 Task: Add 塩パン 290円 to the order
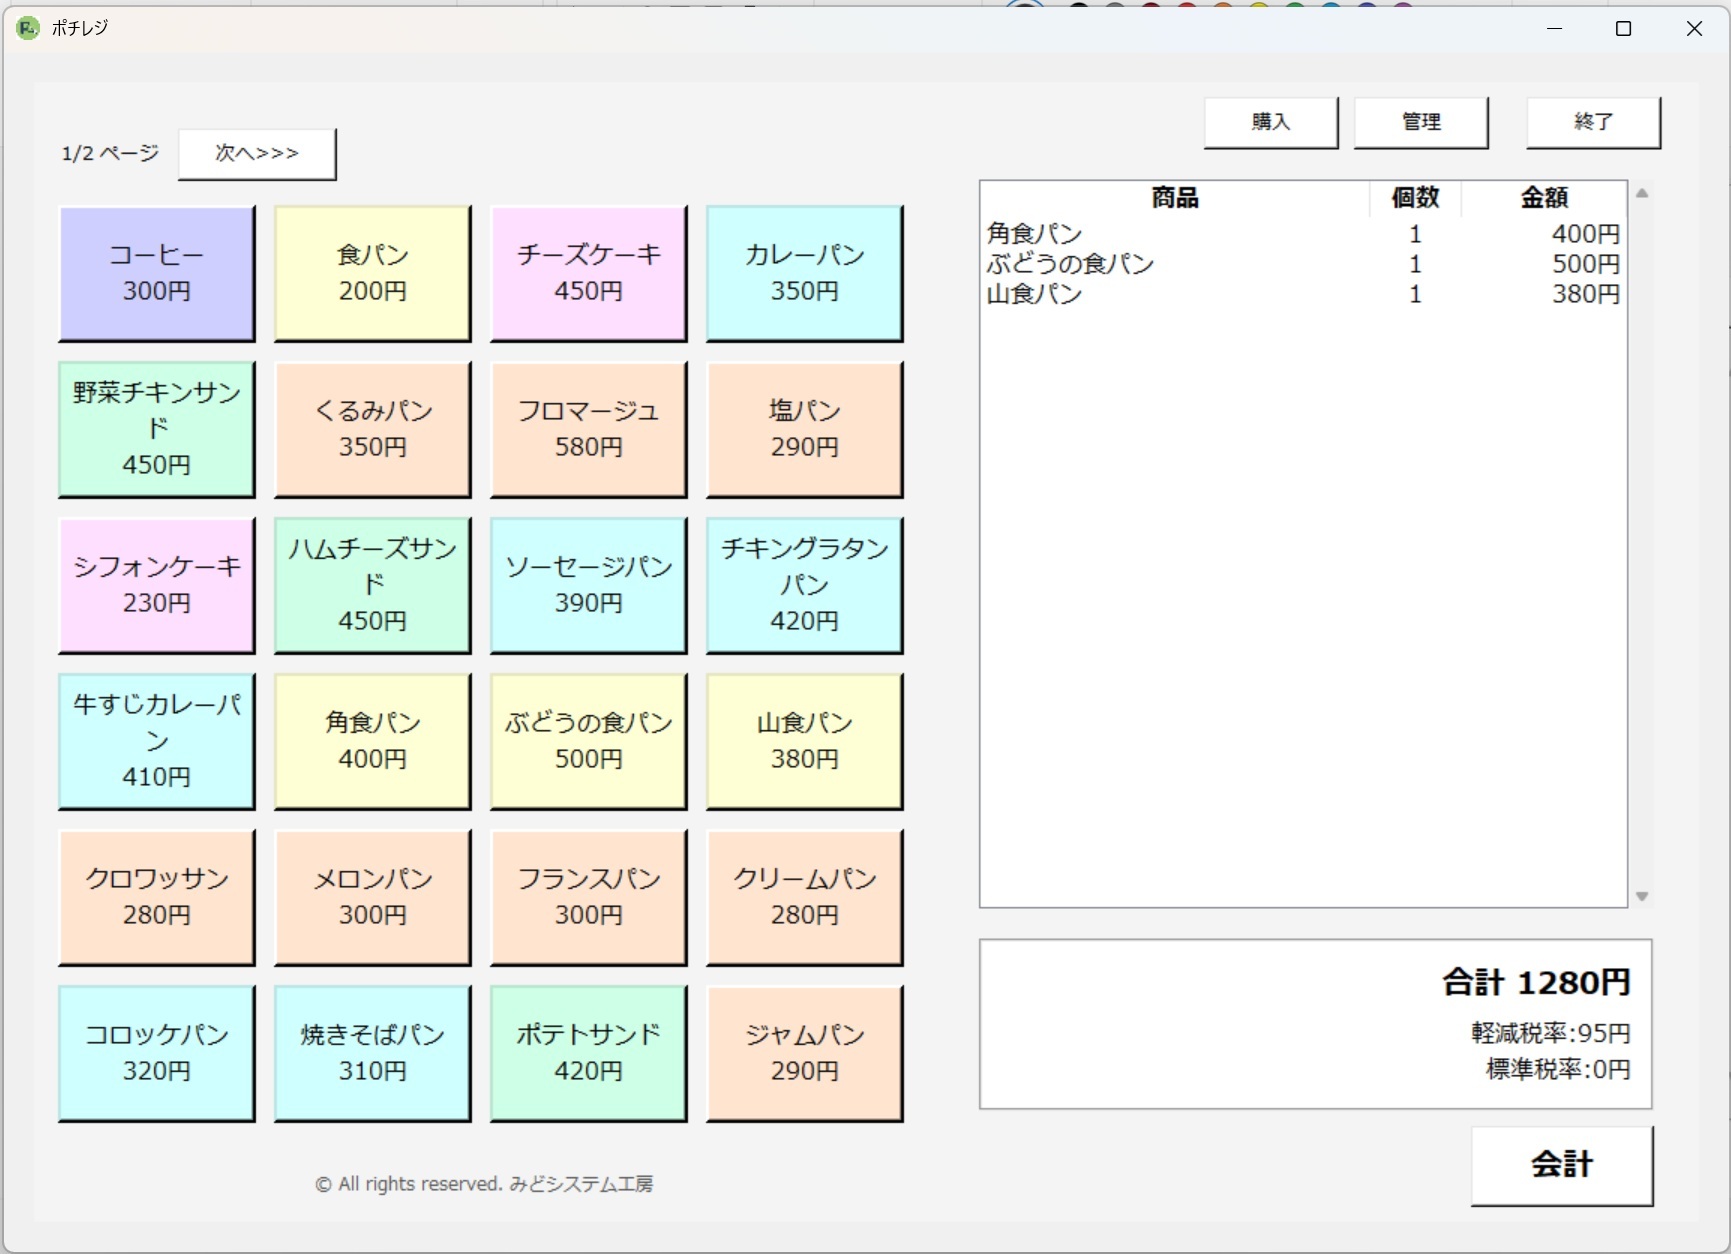tap(804, 429)
